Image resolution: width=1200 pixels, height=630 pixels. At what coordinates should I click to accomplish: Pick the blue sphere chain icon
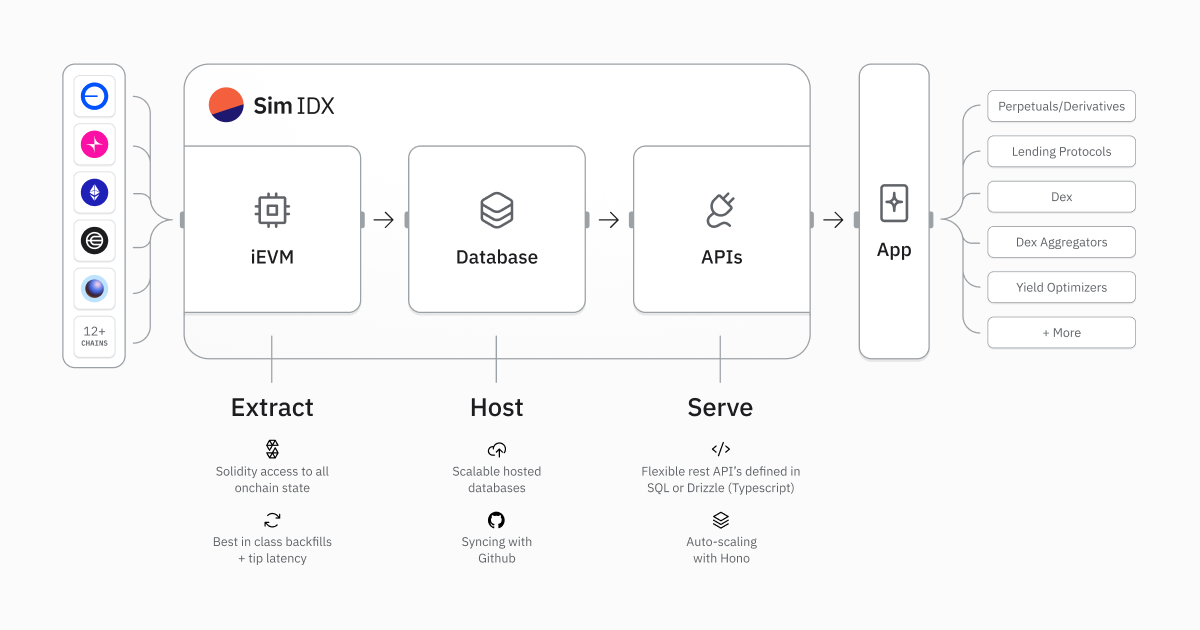click(94, 289)
